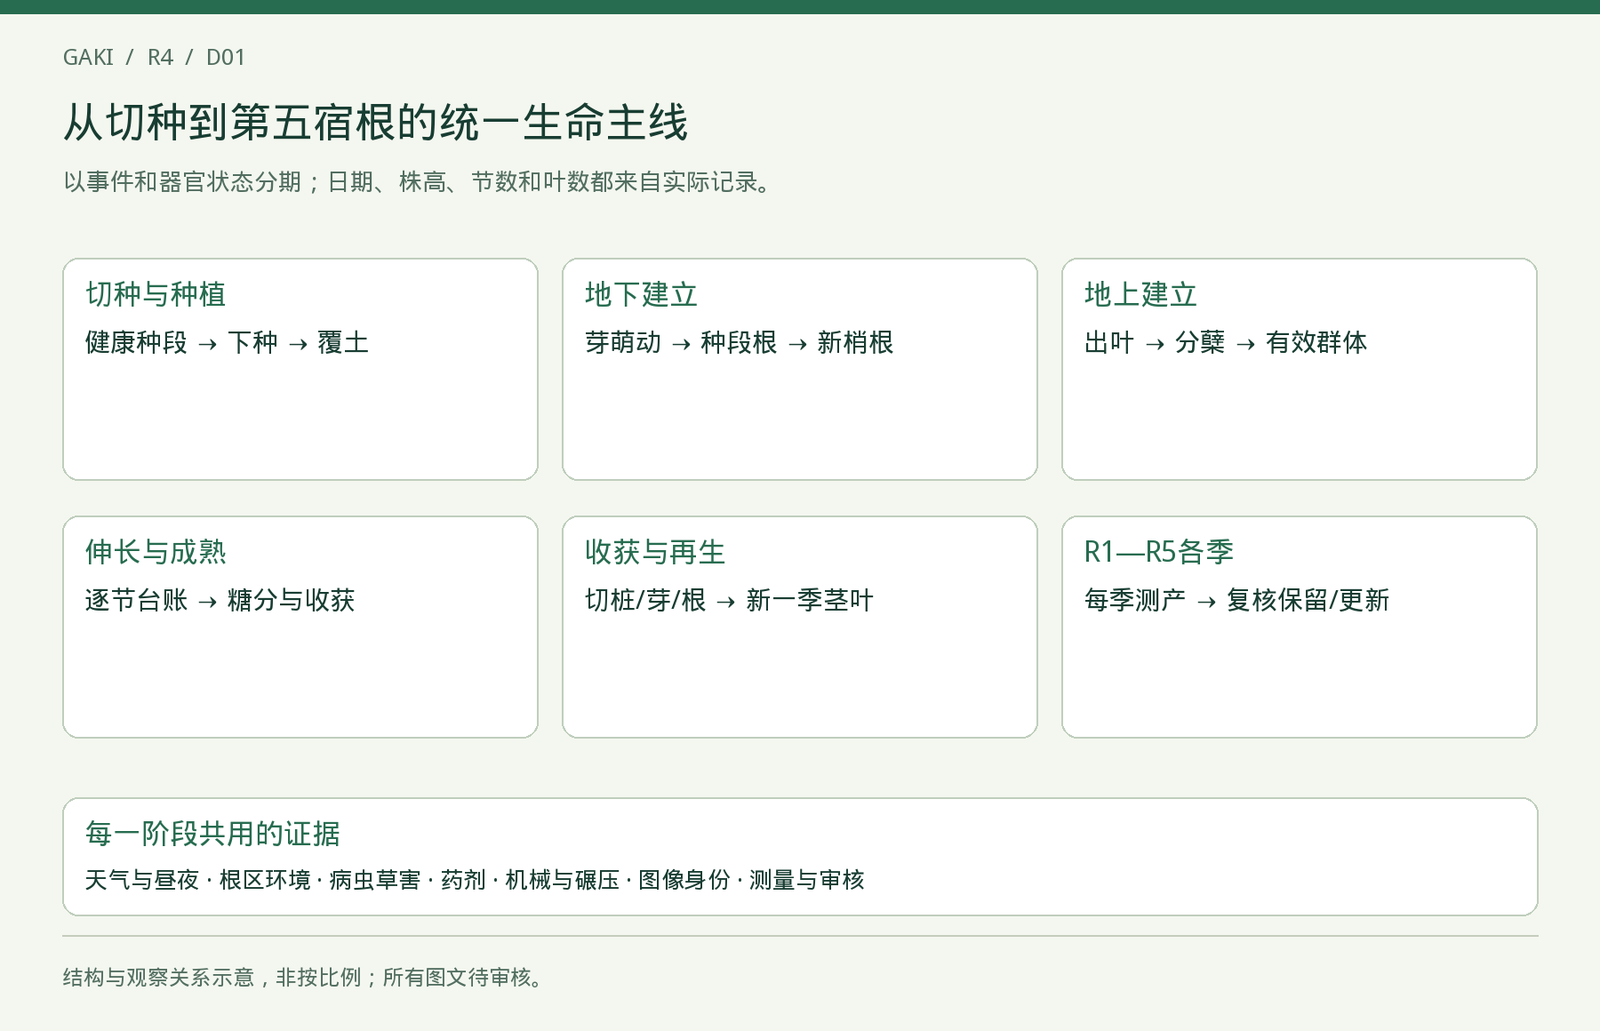Click the R4 breadcrumb
Viewport: 1600px width, 1031px height.
tap(160, 57)
